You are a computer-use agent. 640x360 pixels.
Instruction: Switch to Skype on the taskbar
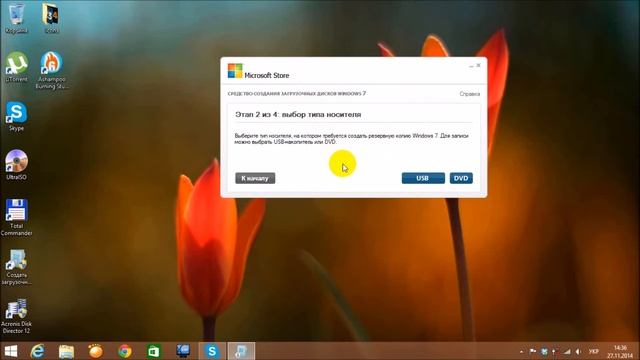coord(212,351)
